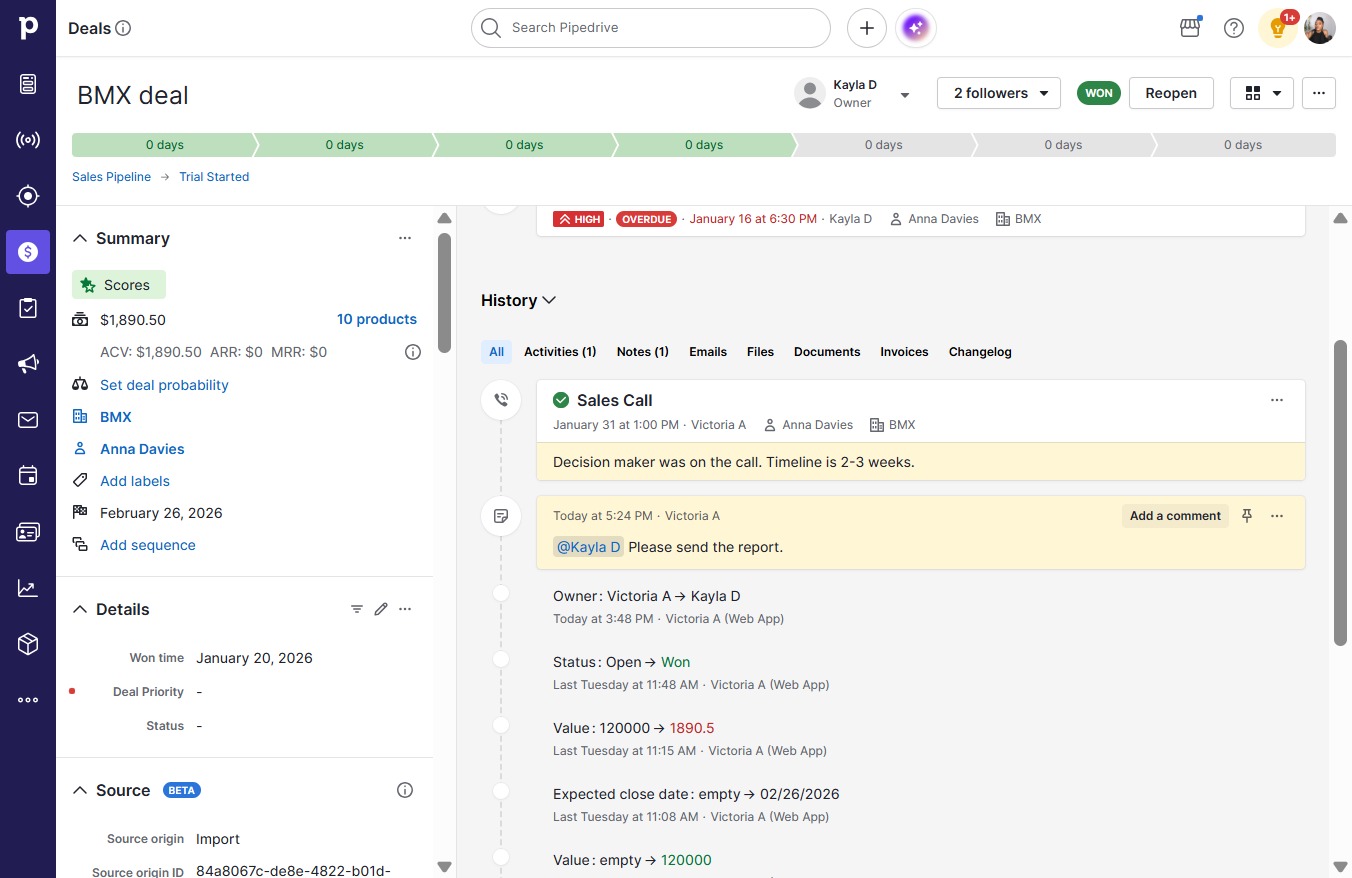Click the Pipedrive logo icon
1352x878 pixels.
(x=28, y=28)
